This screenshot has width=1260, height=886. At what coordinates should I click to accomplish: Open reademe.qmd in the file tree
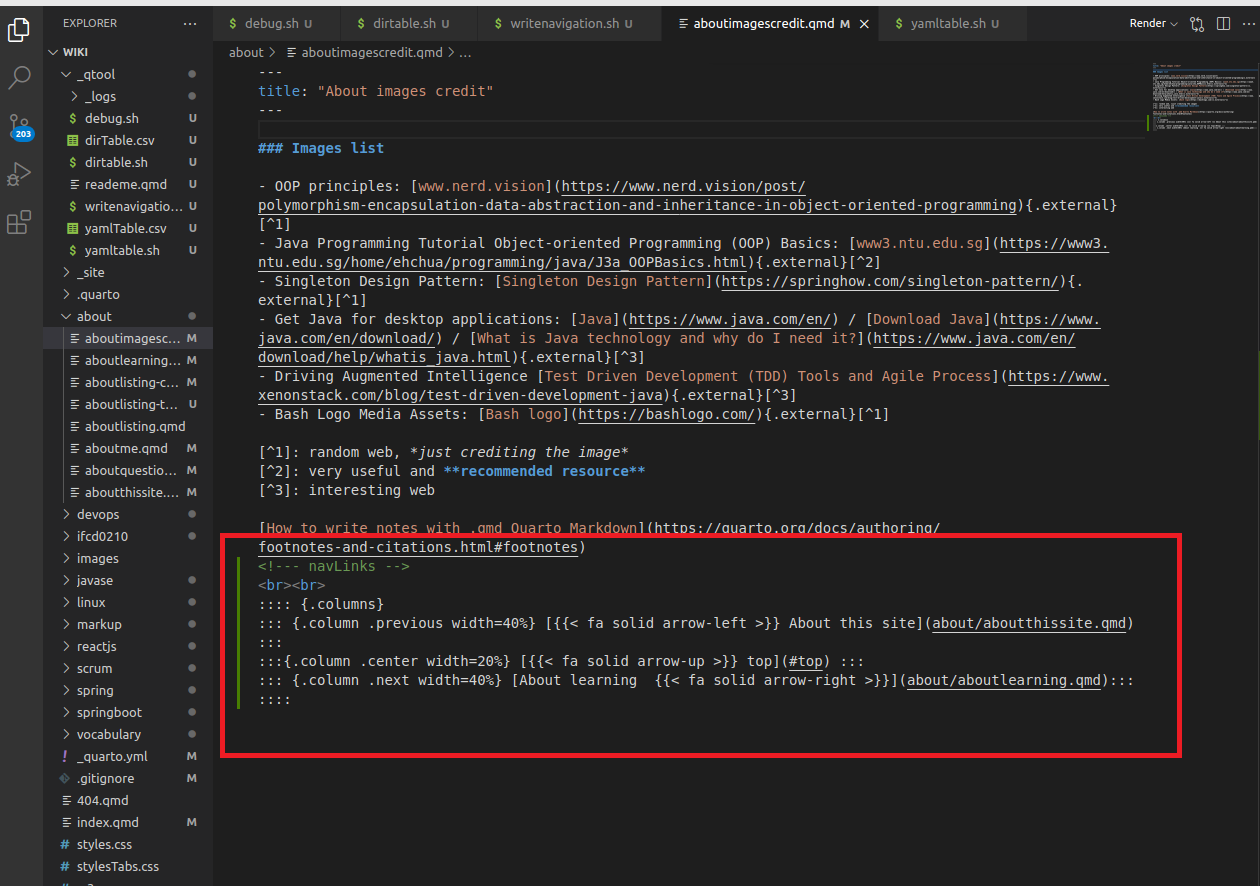pos(124,184)
